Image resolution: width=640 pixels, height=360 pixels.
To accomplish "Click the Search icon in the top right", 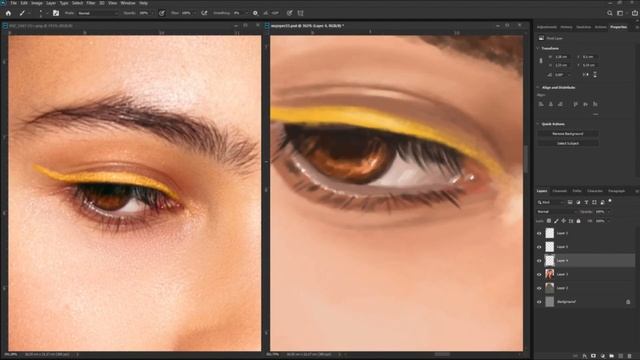I will [609, 13].
